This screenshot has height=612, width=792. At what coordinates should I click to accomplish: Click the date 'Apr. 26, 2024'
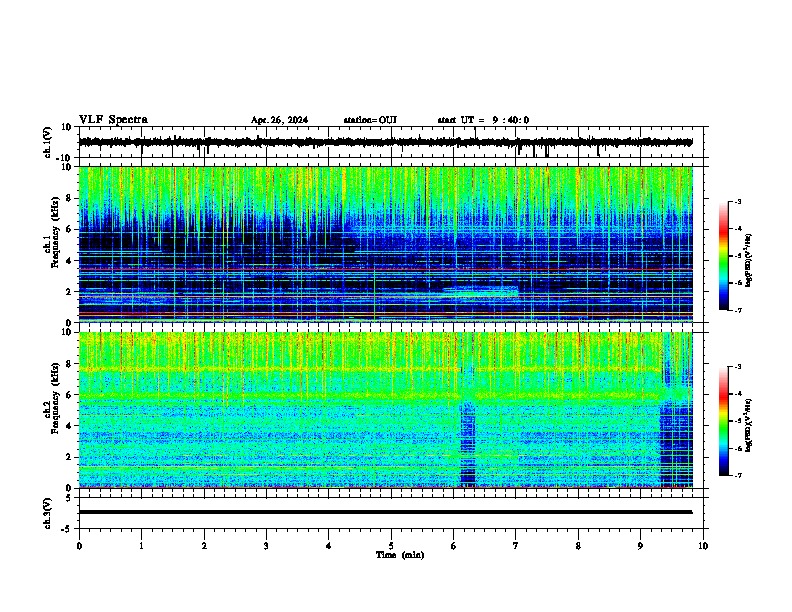point(279,120)
